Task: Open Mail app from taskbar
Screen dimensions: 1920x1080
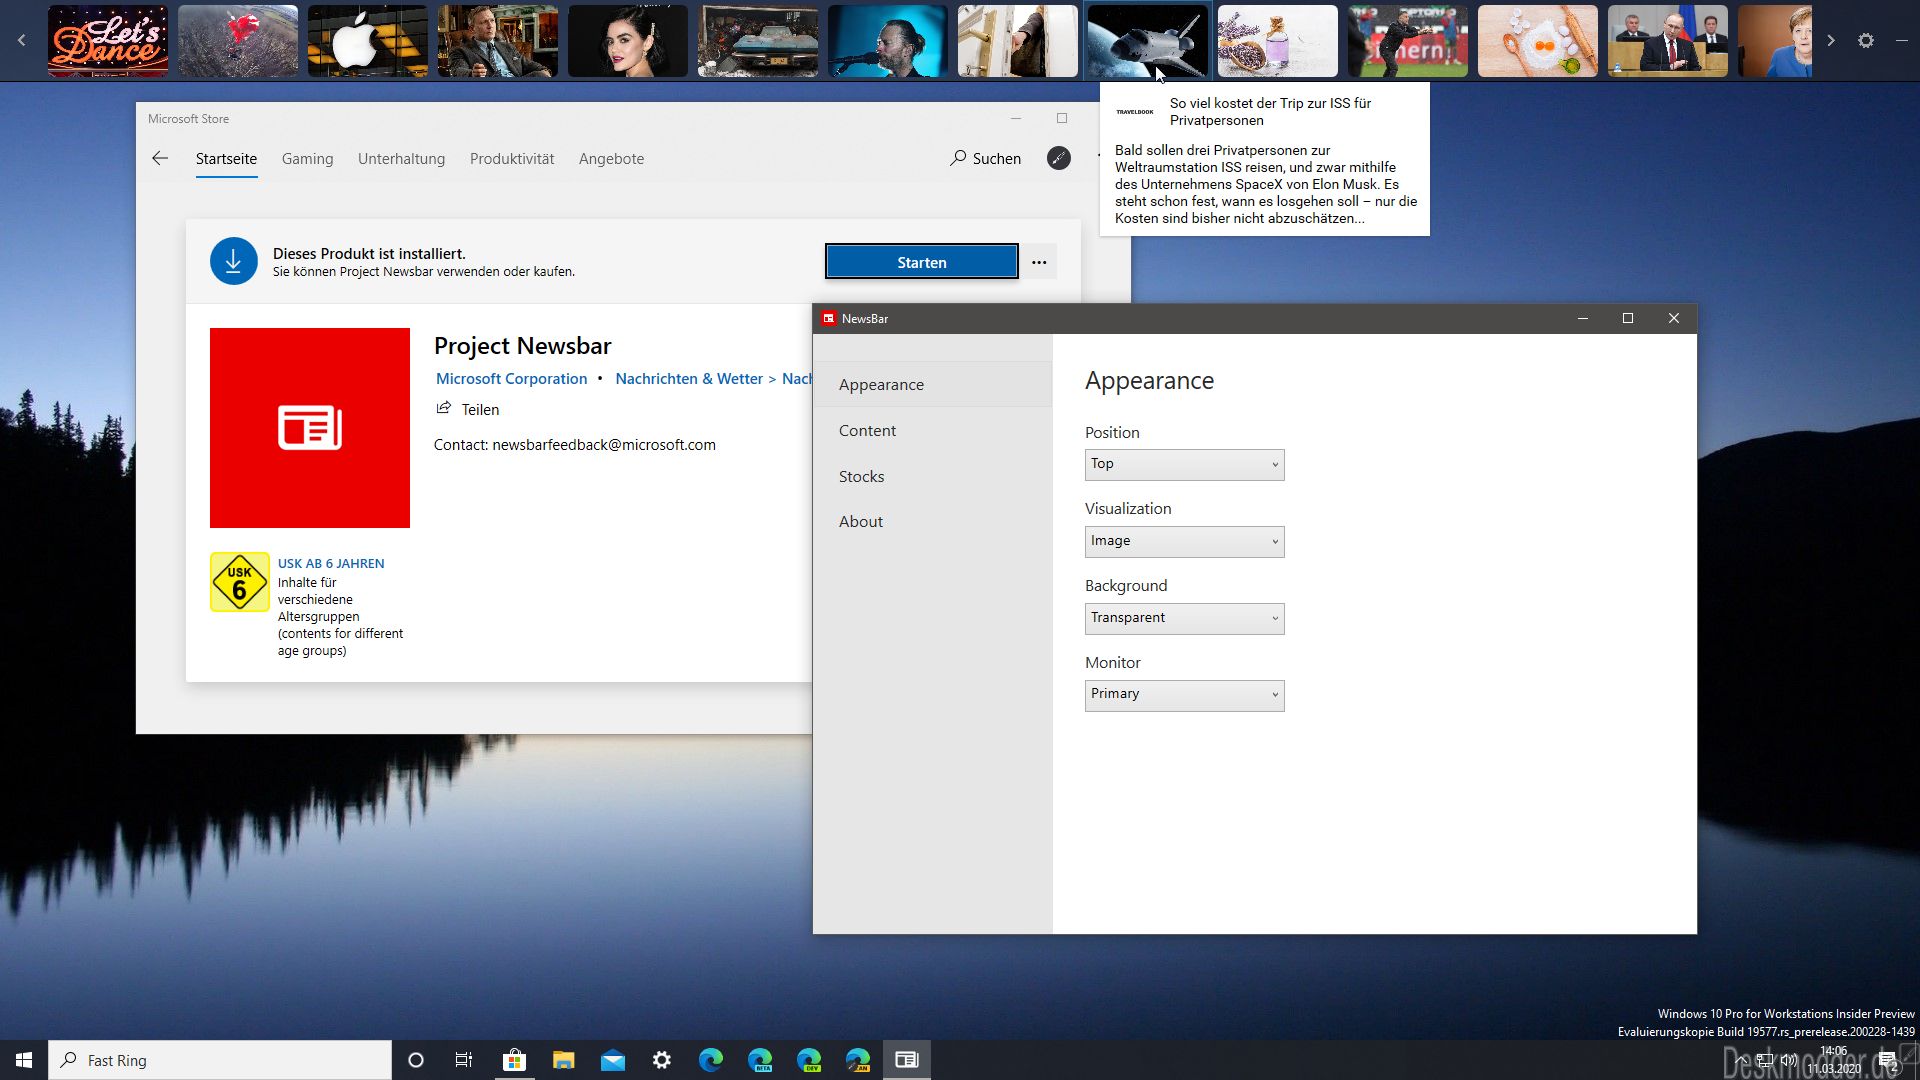Action: coord(612,1060)
